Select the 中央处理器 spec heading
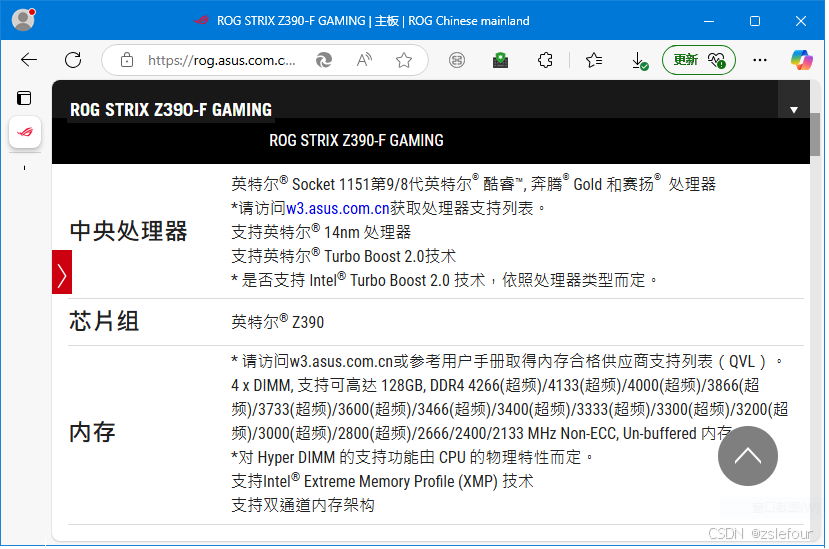Screen dimensions: 829x549 point(128,231)
